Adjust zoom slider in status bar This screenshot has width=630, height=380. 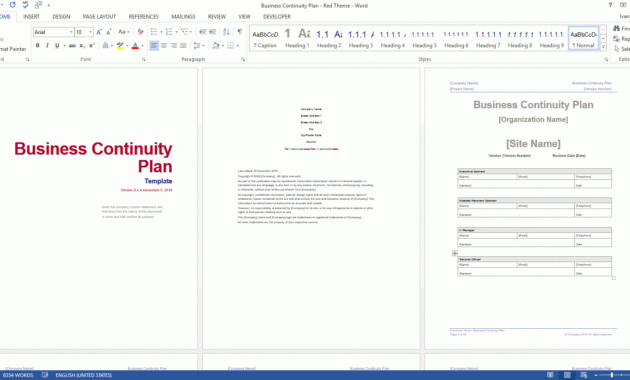612,375
